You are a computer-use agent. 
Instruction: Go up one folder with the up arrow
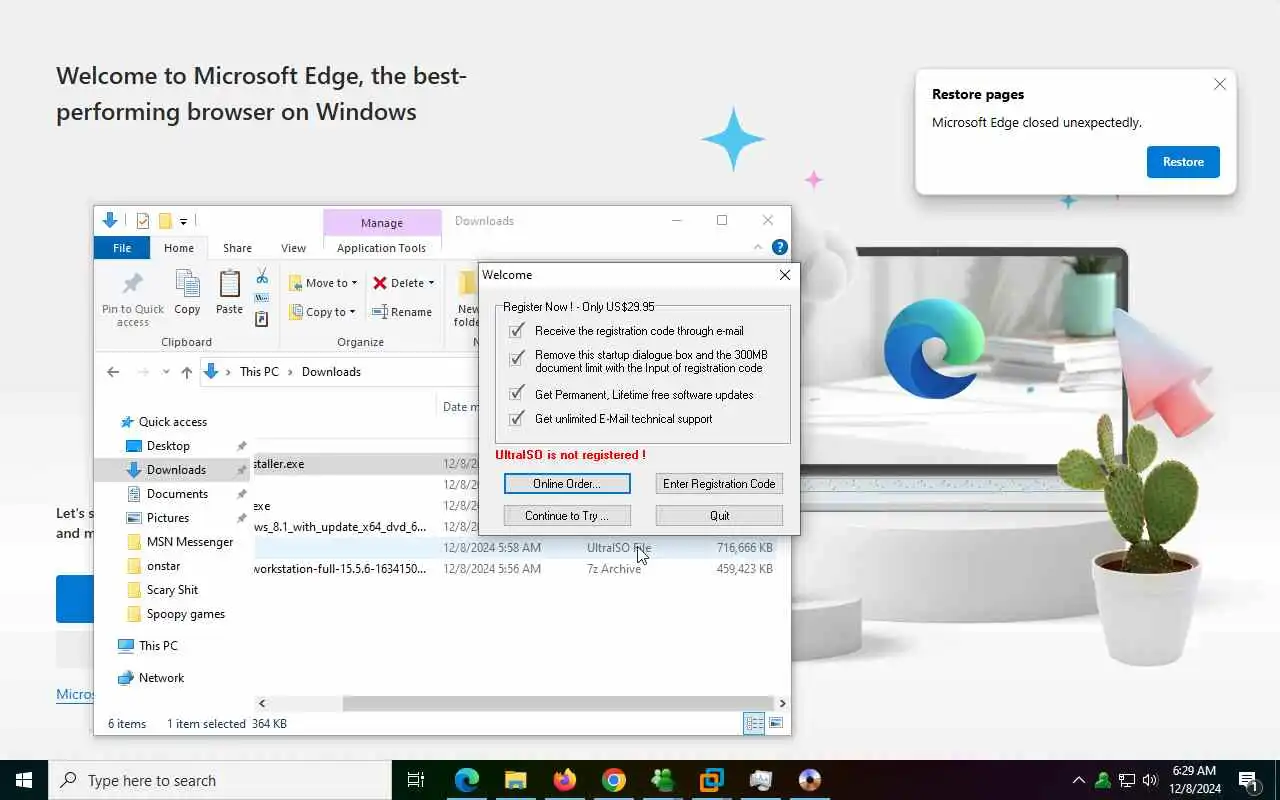coord(186,372)
